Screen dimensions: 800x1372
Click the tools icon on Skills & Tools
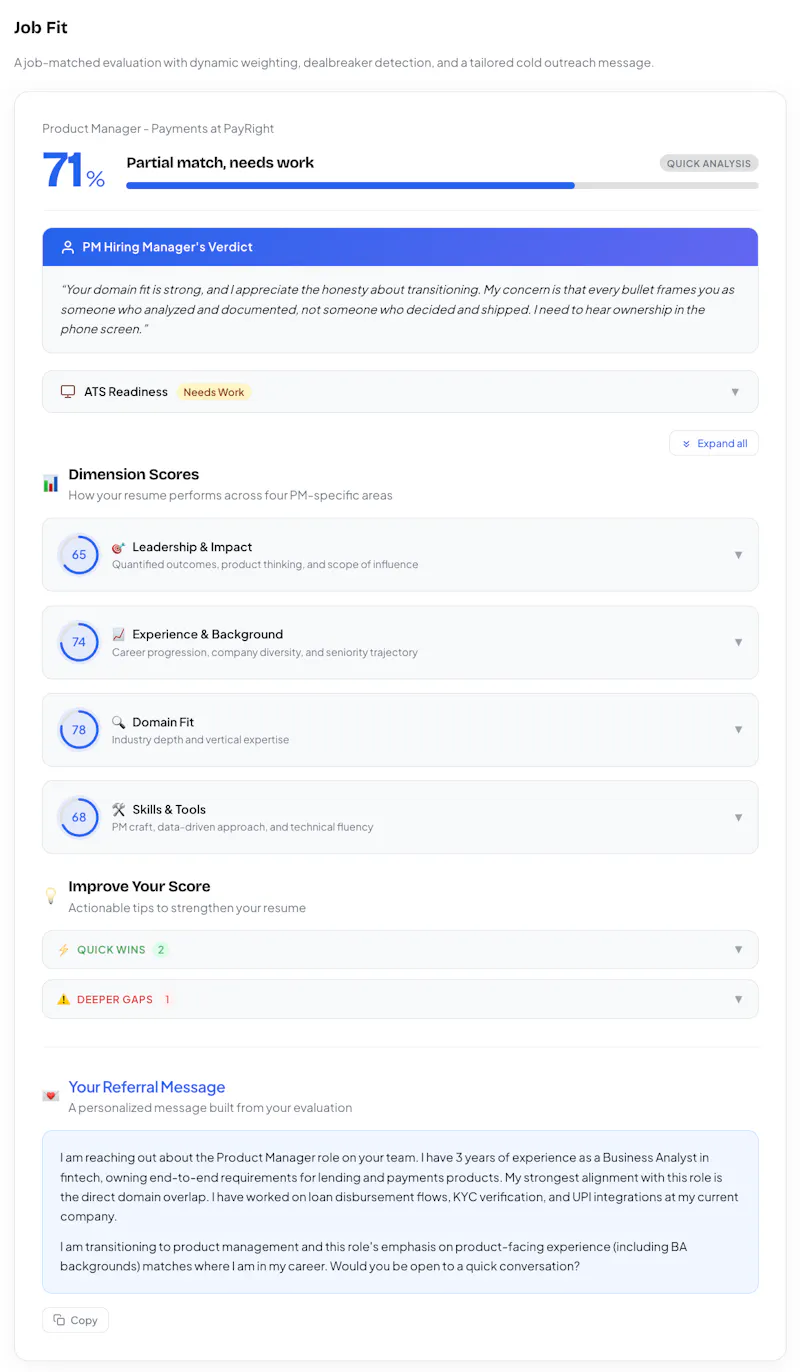click(x=119, y=809)
